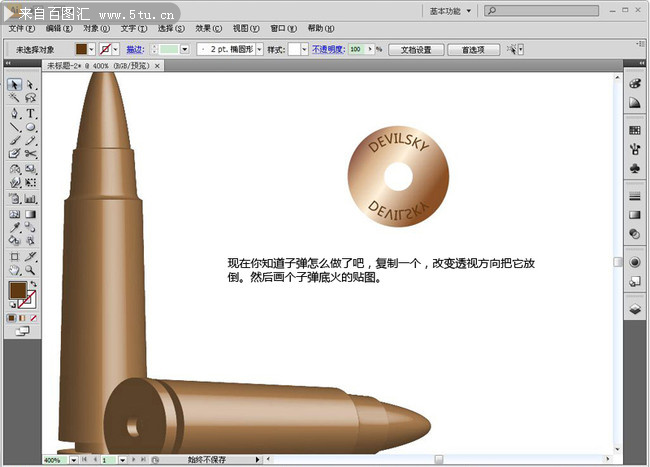Open the 窗口 menu
This screenshot has height=467, width=650.
(x=277, y=29)
